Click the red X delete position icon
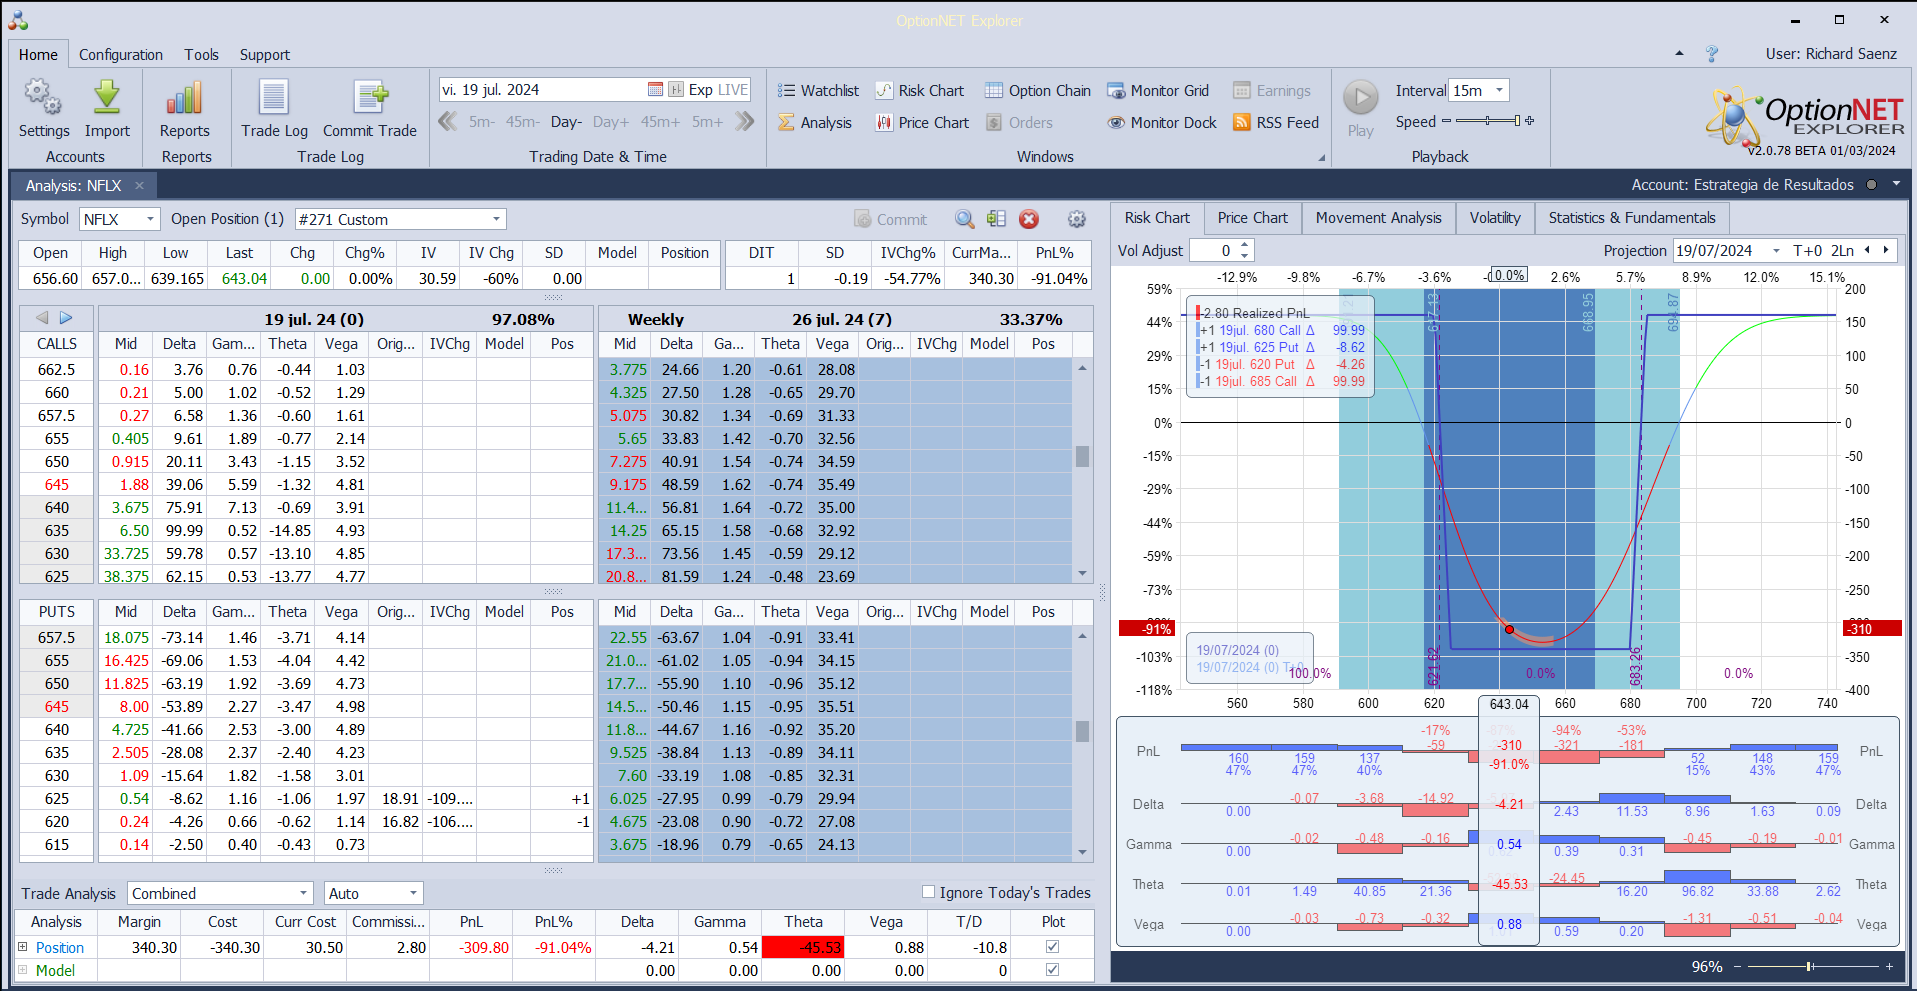 pyautogui.click(x=1029, y=219)
